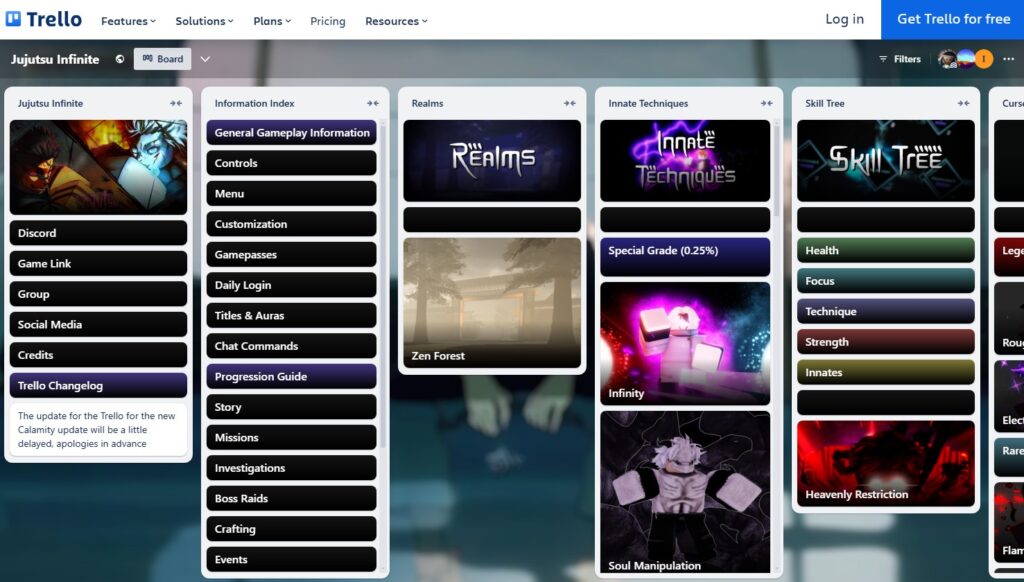Click the Innate Techniques list scrollbar
1024x582 pixels.
(776, 169)
